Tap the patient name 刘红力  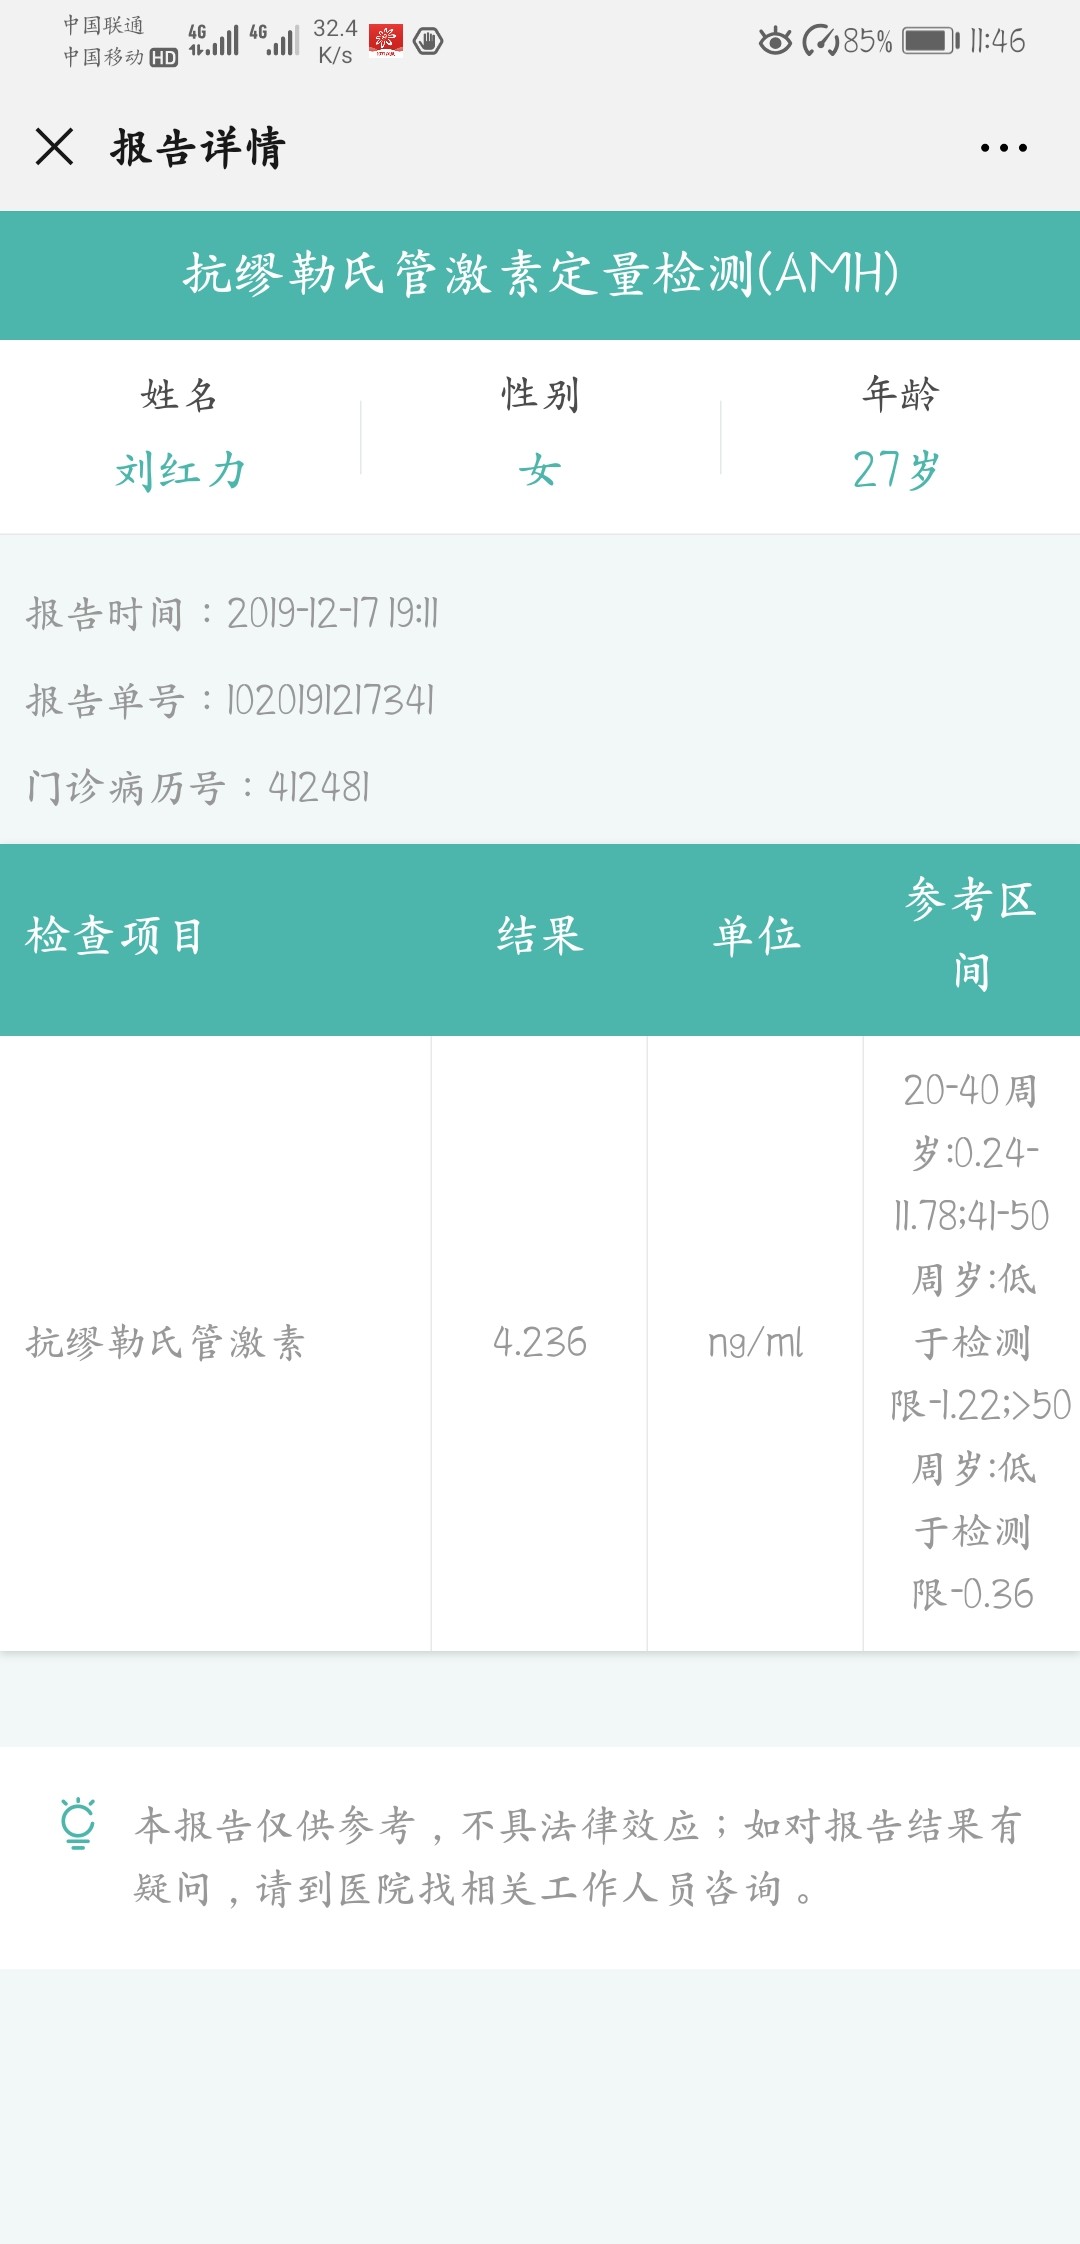tap(180, 470)
